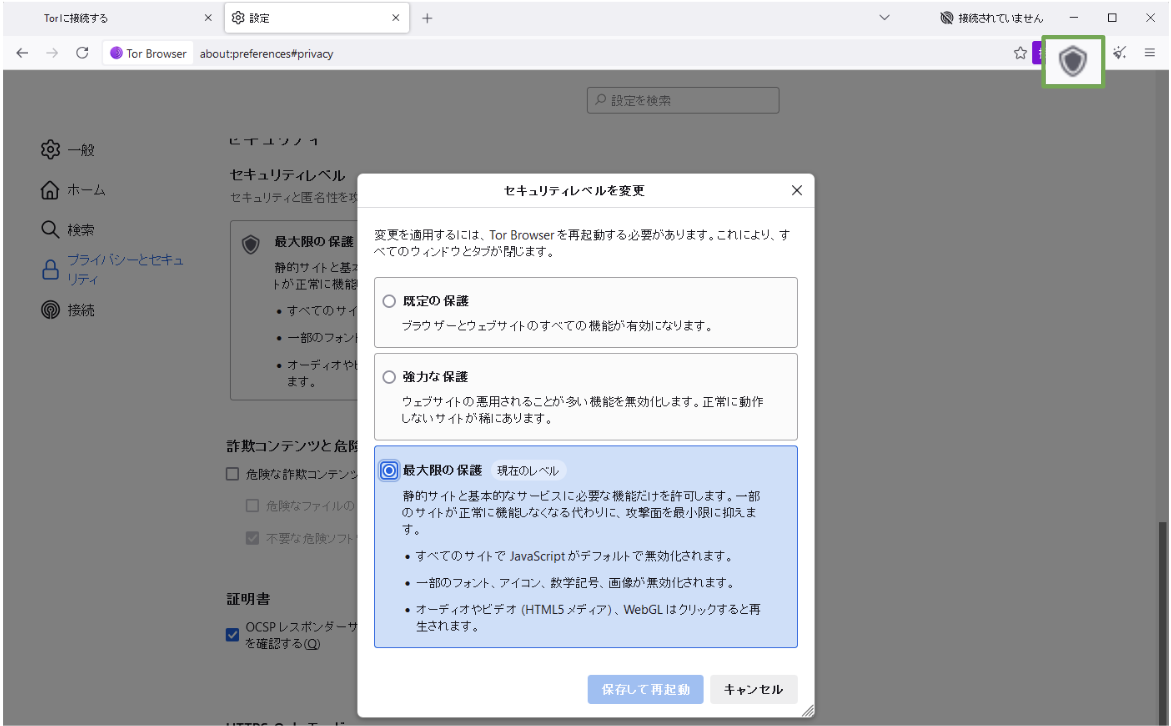Open 接続 settings via circuit icon
Viewport: 1171px width, 726px height.
click(x=51, y=310)
